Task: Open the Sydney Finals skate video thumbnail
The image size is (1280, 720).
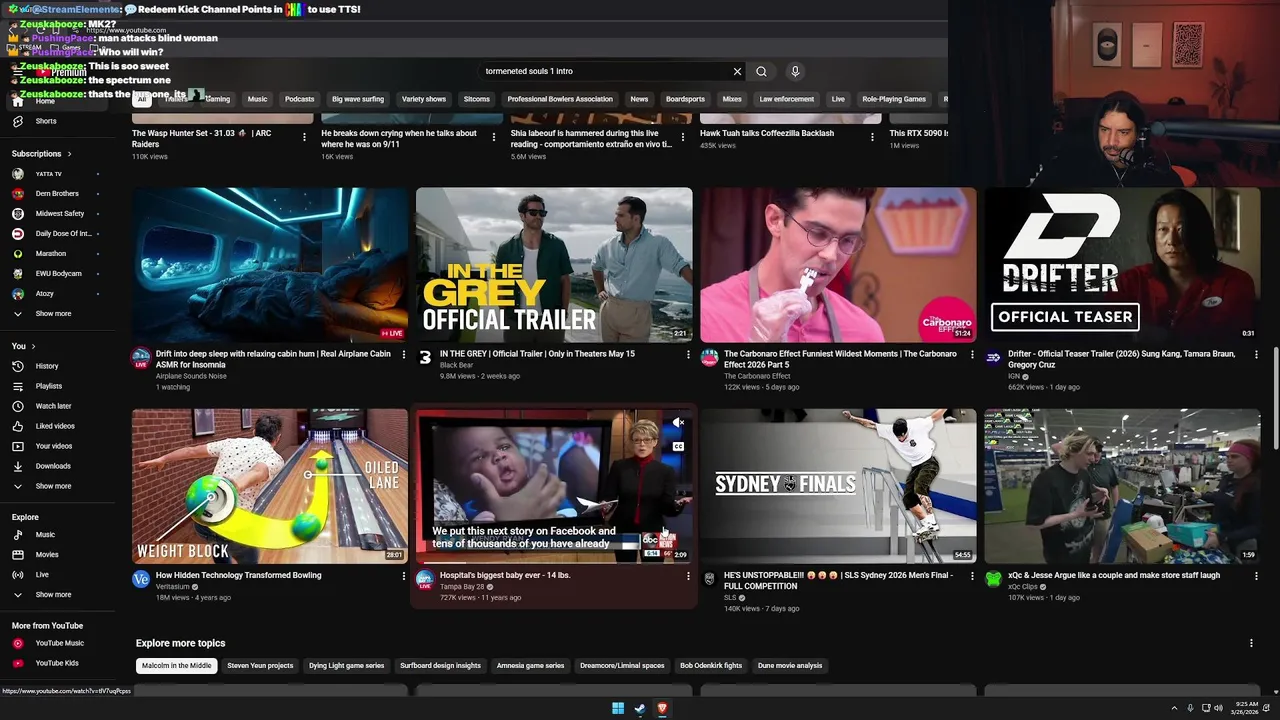Action: point(838,486)
